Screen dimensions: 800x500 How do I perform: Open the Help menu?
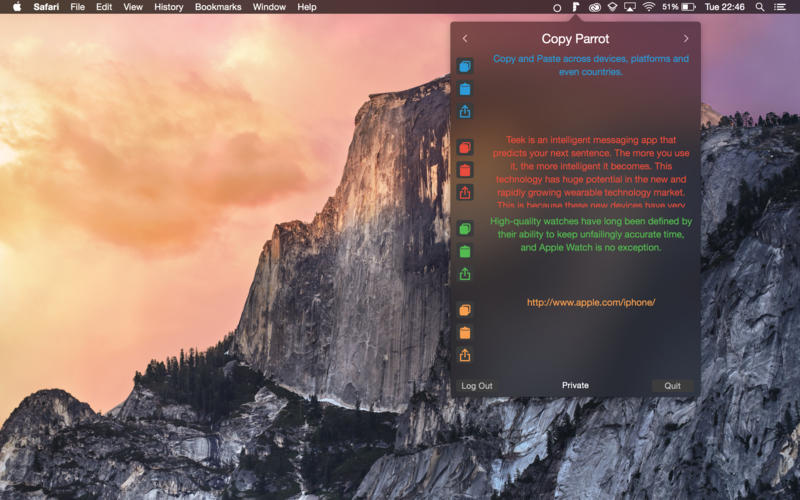click(307, 7)
